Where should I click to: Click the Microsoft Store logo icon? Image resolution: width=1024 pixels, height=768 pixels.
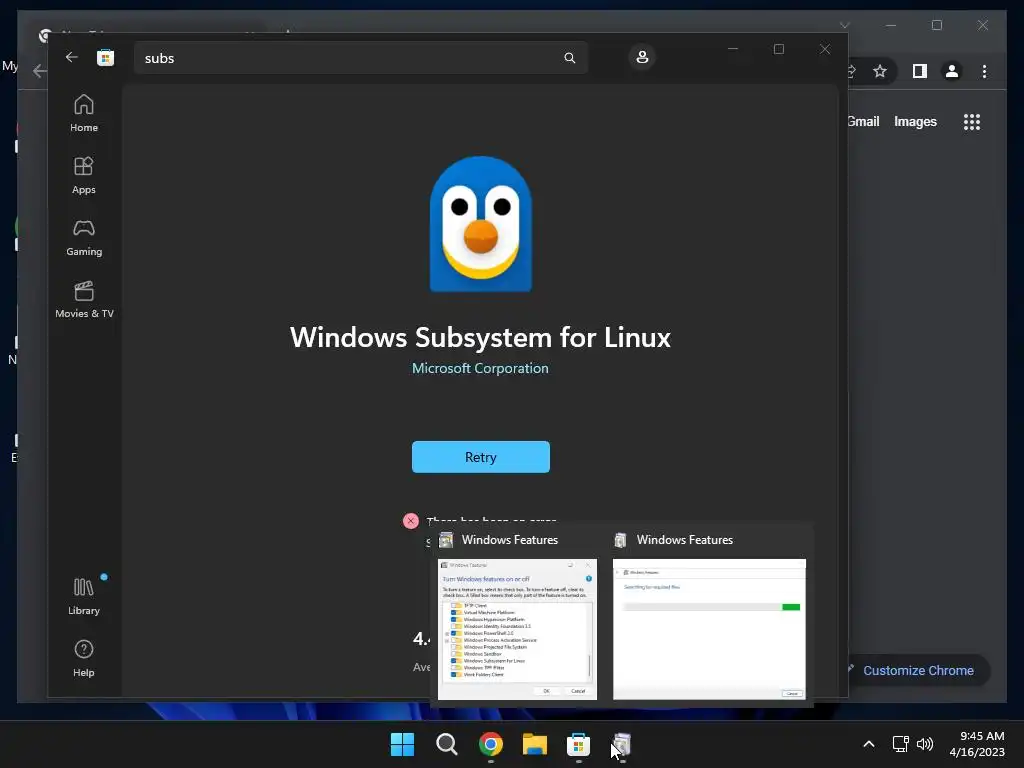(105, 57)
